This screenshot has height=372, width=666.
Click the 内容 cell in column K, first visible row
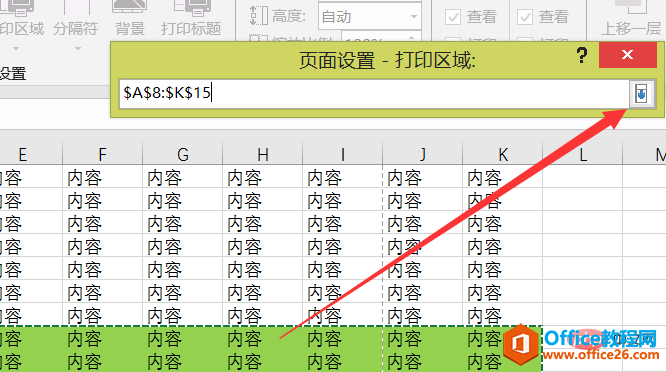pos(502,177)
